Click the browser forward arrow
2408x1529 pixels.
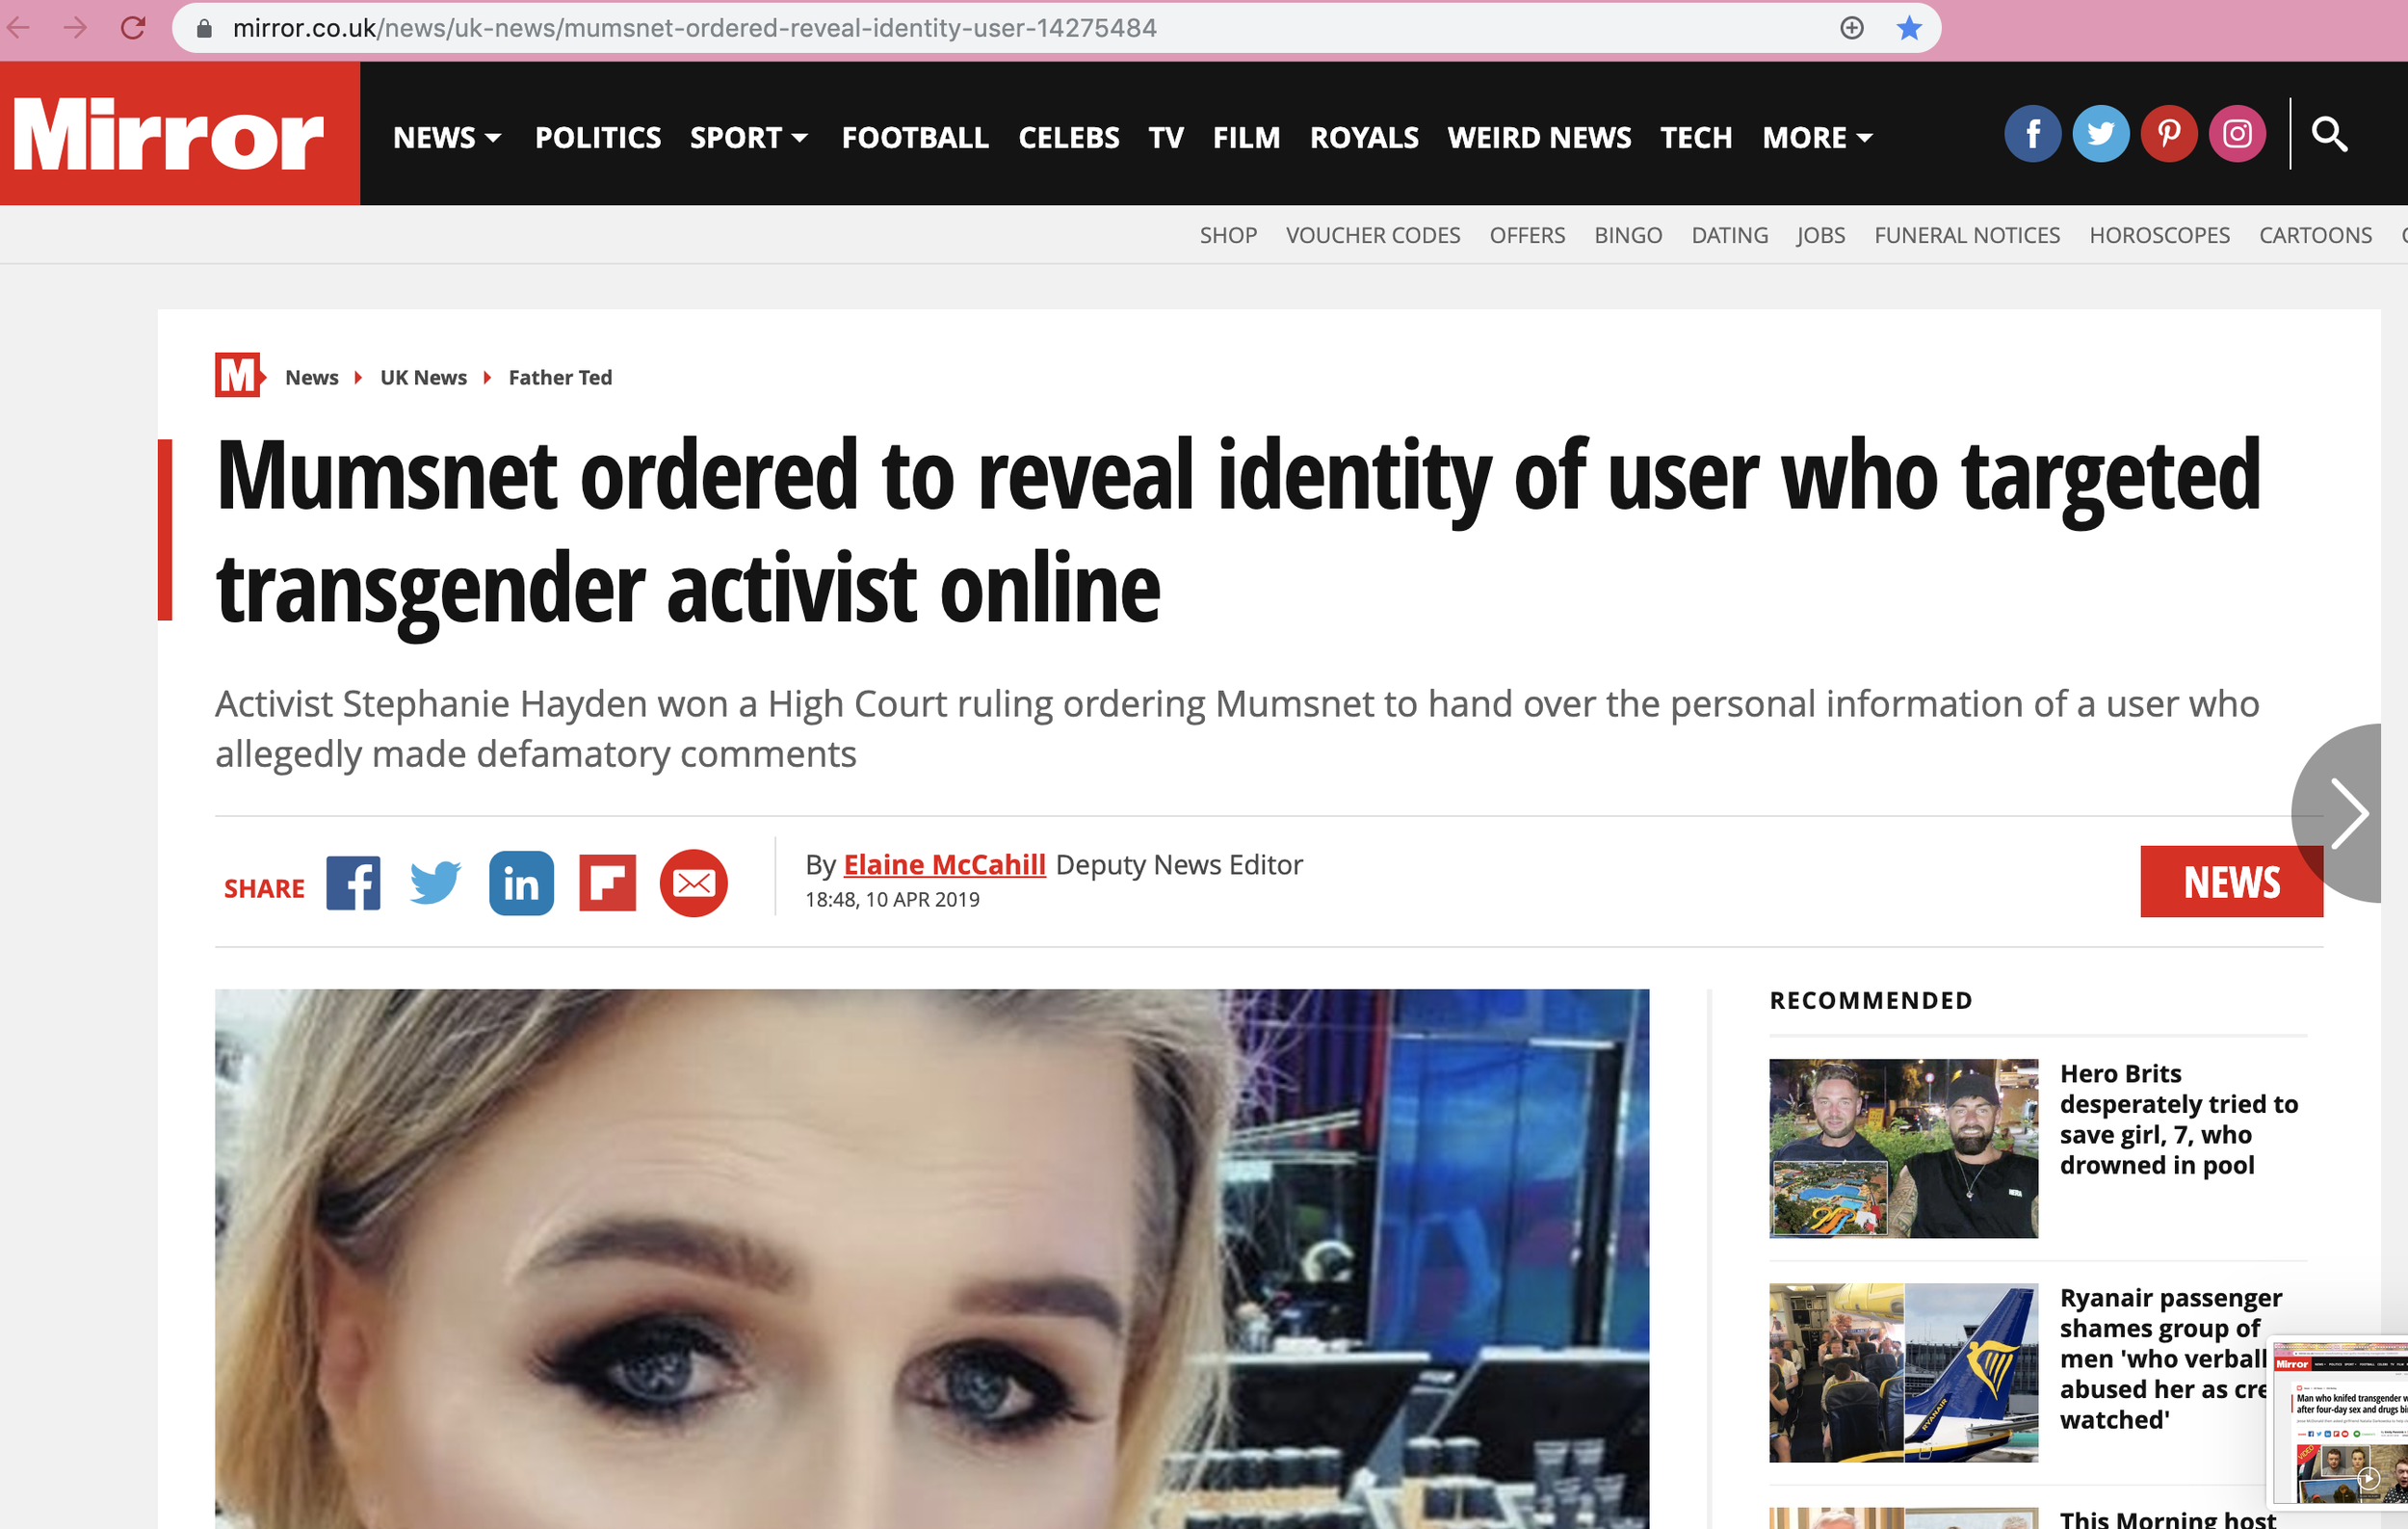point(75,28)
